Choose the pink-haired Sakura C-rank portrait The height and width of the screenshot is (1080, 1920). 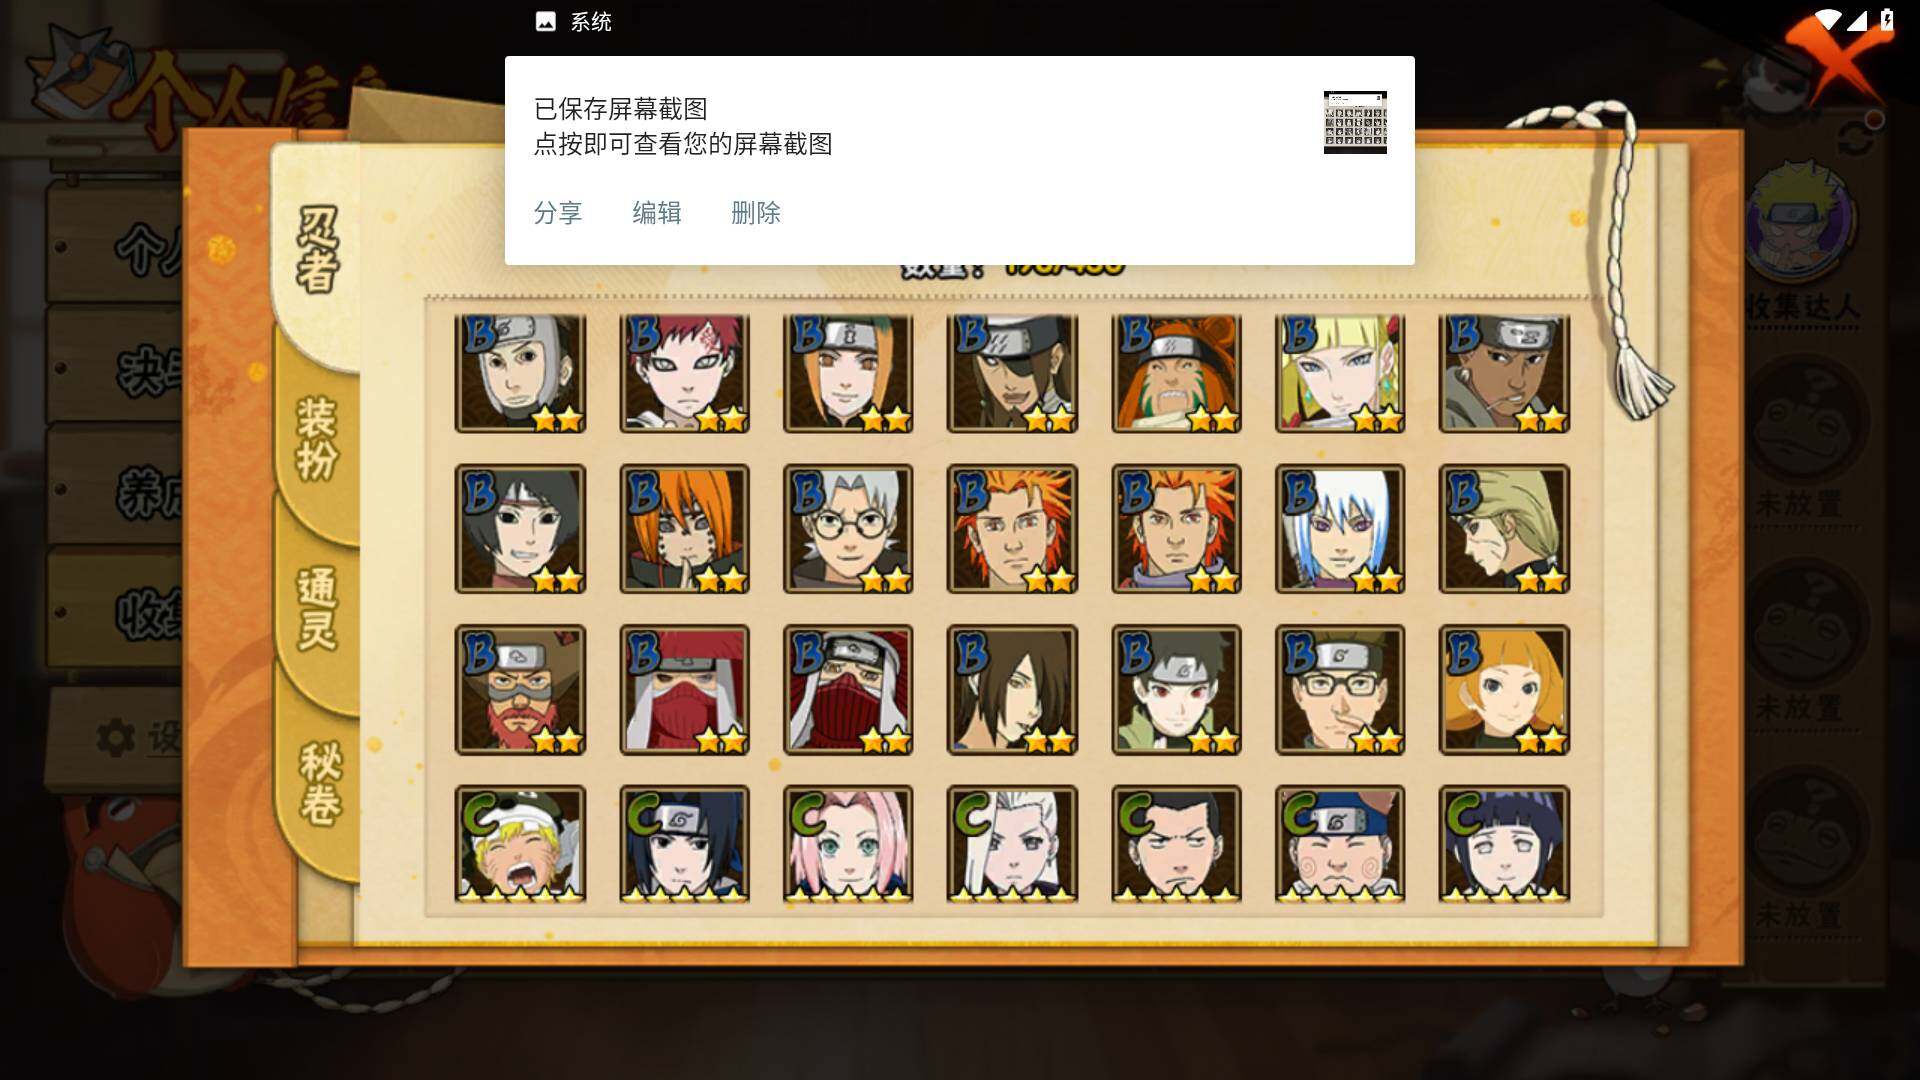(x=848, y=844)
